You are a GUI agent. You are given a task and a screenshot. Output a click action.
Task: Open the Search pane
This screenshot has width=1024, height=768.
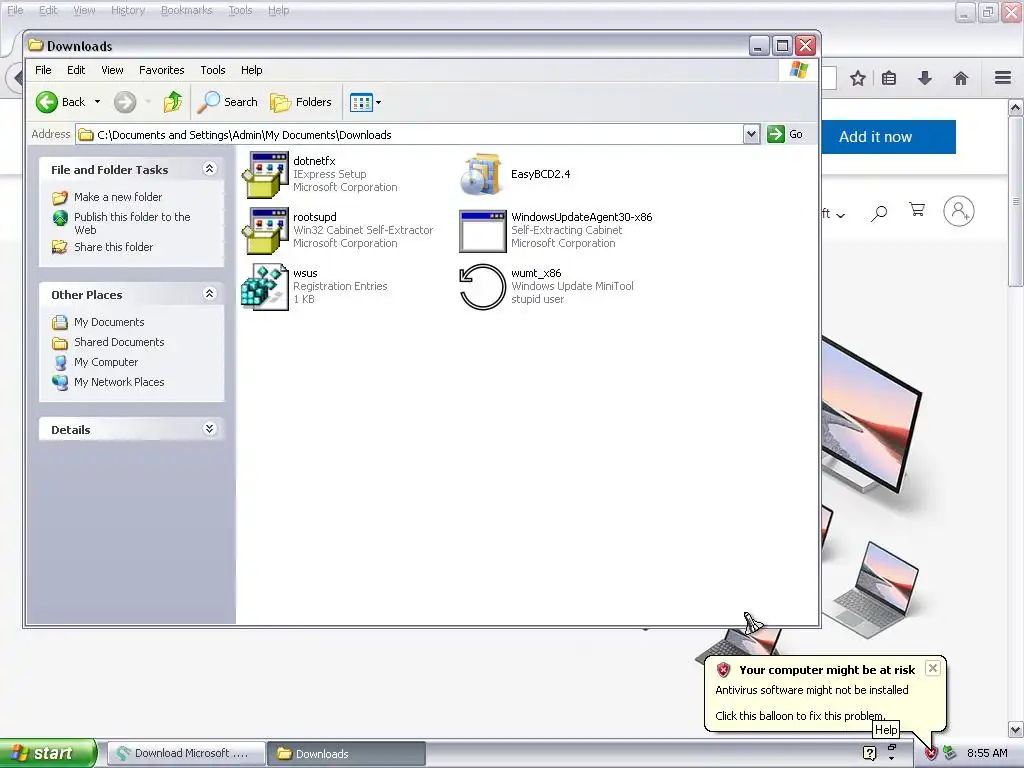pos(227,102)
